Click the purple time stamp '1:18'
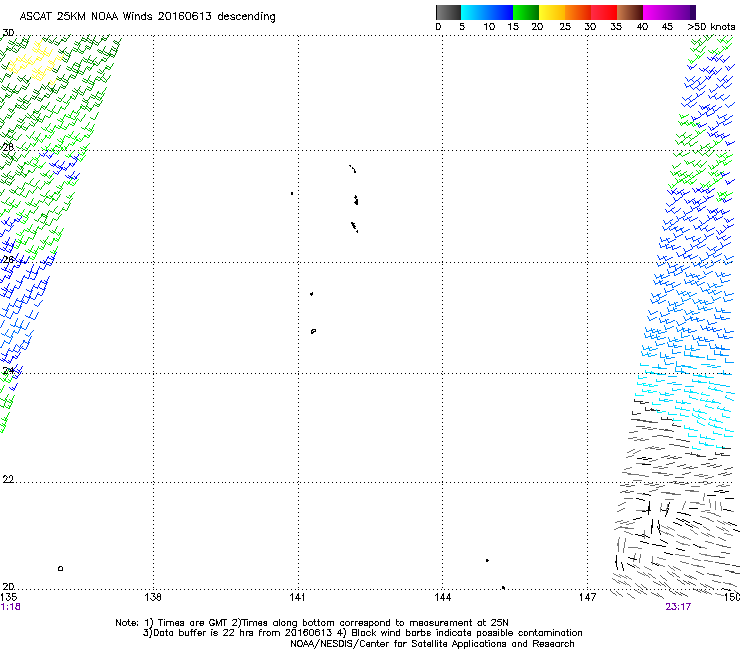Screen dimensions: 740x650 click(10, 607)
